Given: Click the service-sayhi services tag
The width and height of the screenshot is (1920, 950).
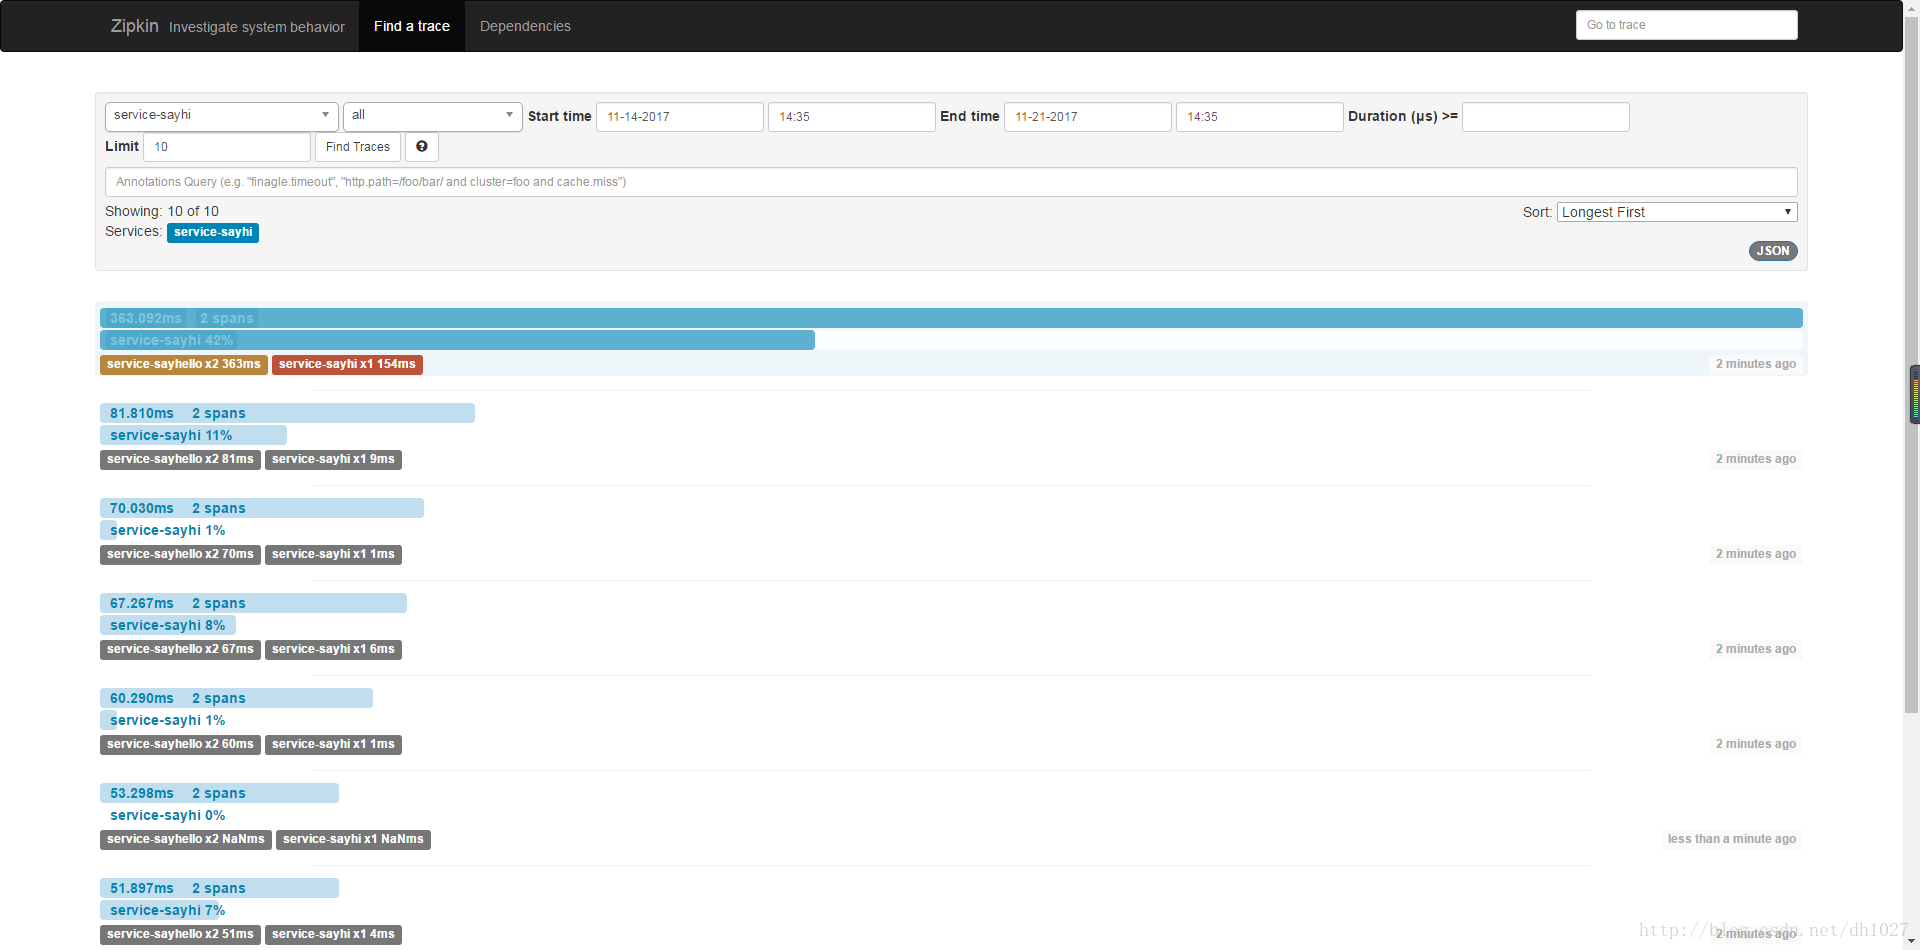Looking at the screenshot, I should (213, 232).
